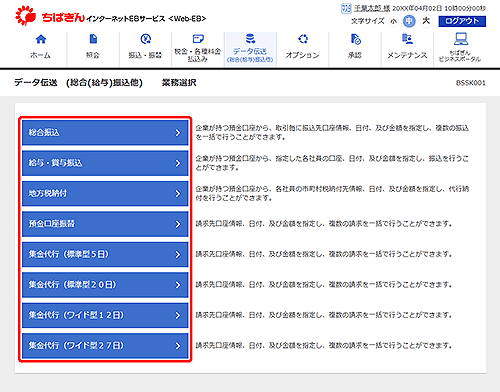Select the 給与・賞与振込 button
Image resolution: width=500 pixels, height=392 pixels.
click(x=105, y=163)
